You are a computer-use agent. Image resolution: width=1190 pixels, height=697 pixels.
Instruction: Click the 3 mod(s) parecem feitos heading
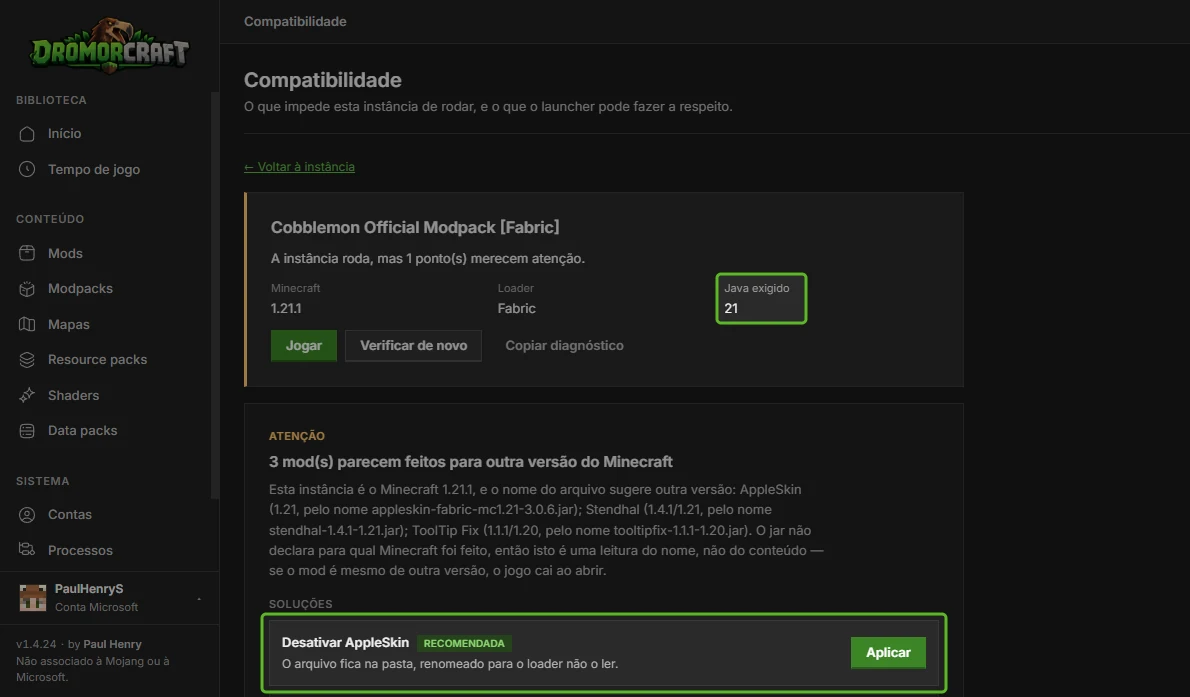(x=471, y=462)
